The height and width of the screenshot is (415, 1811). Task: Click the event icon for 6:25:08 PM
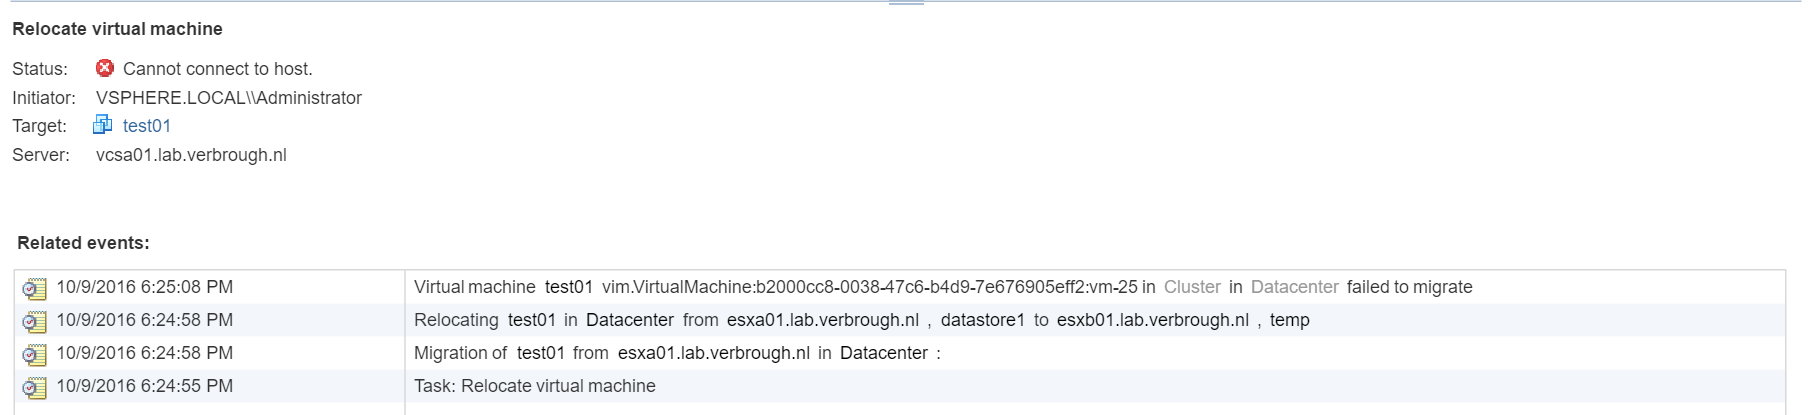(x=34, y=289)
